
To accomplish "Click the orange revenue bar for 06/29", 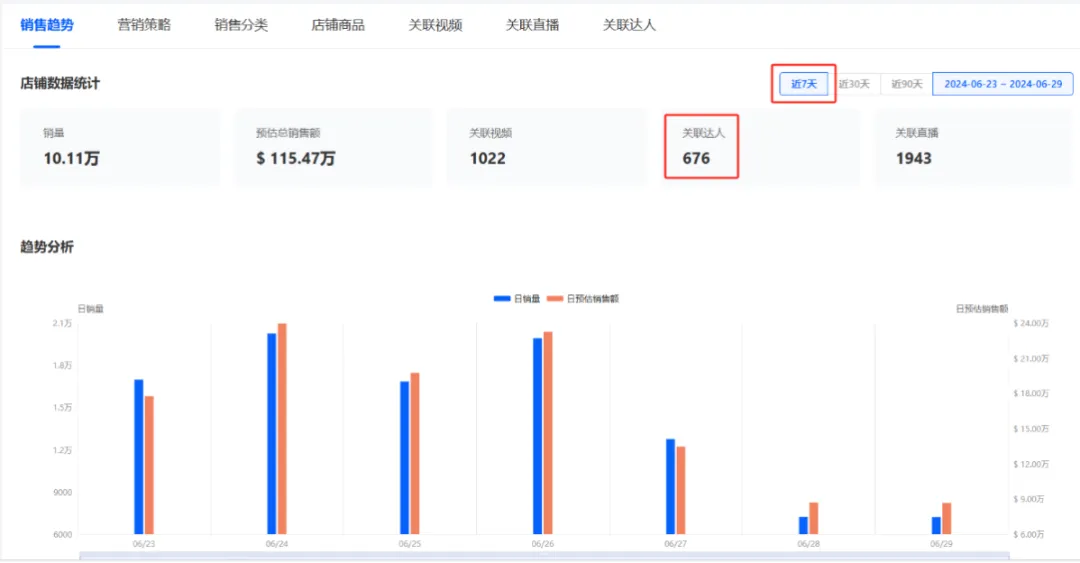I will (947, 518).
